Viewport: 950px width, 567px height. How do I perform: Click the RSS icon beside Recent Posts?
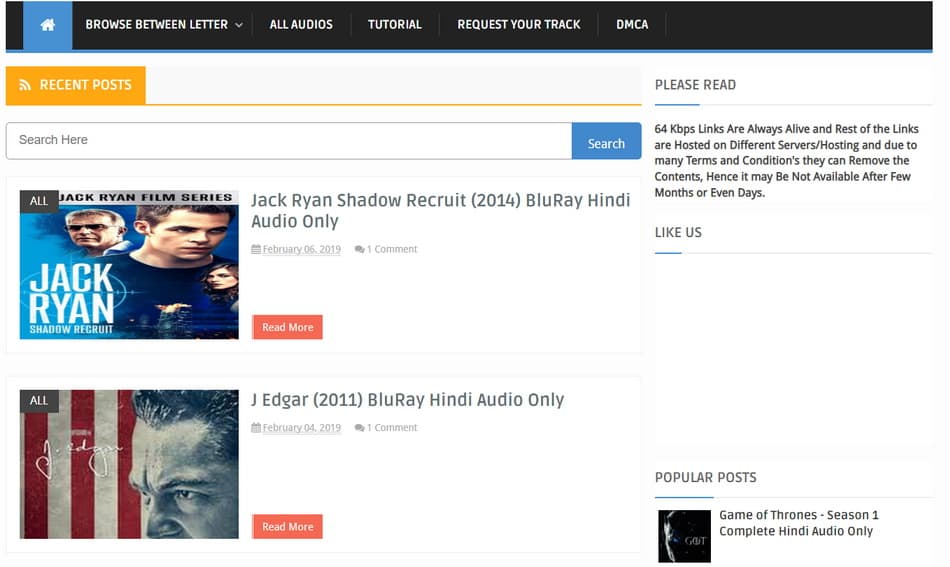tap(24, 85)
